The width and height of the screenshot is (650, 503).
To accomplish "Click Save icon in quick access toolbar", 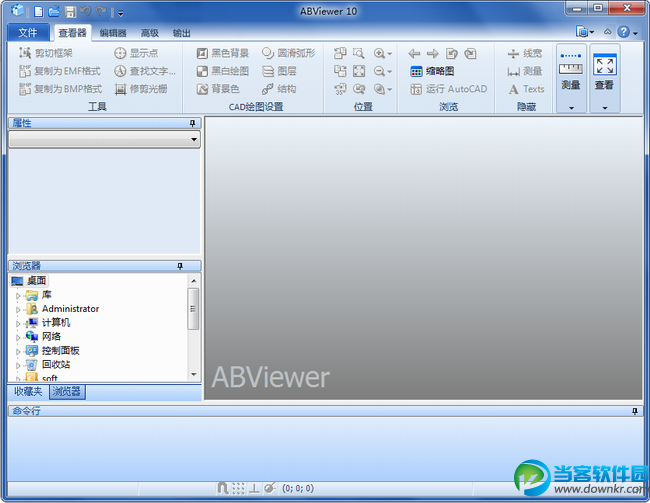I will click(x=70, y=12).
